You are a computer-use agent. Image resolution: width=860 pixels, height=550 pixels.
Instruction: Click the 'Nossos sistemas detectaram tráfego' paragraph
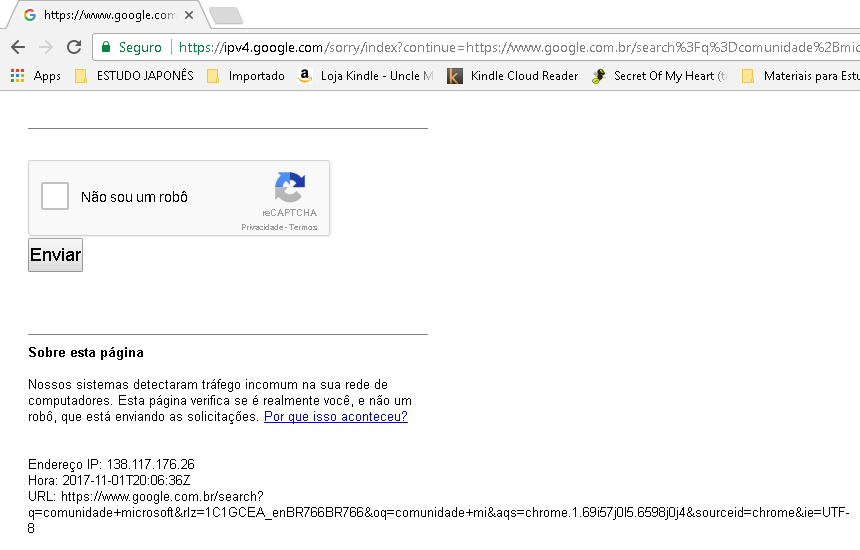(220, 400)
